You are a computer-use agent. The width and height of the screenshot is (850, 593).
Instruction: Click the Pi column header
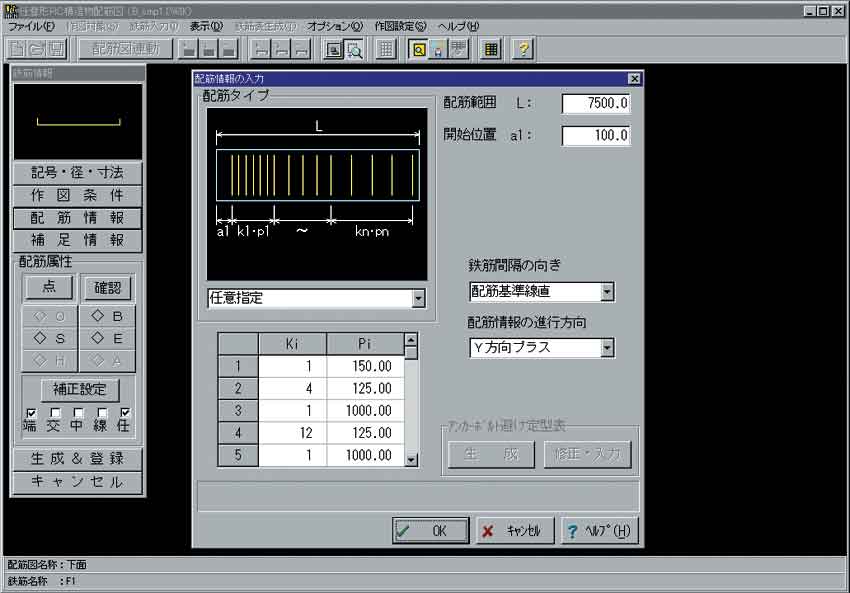tap(365, 344)
